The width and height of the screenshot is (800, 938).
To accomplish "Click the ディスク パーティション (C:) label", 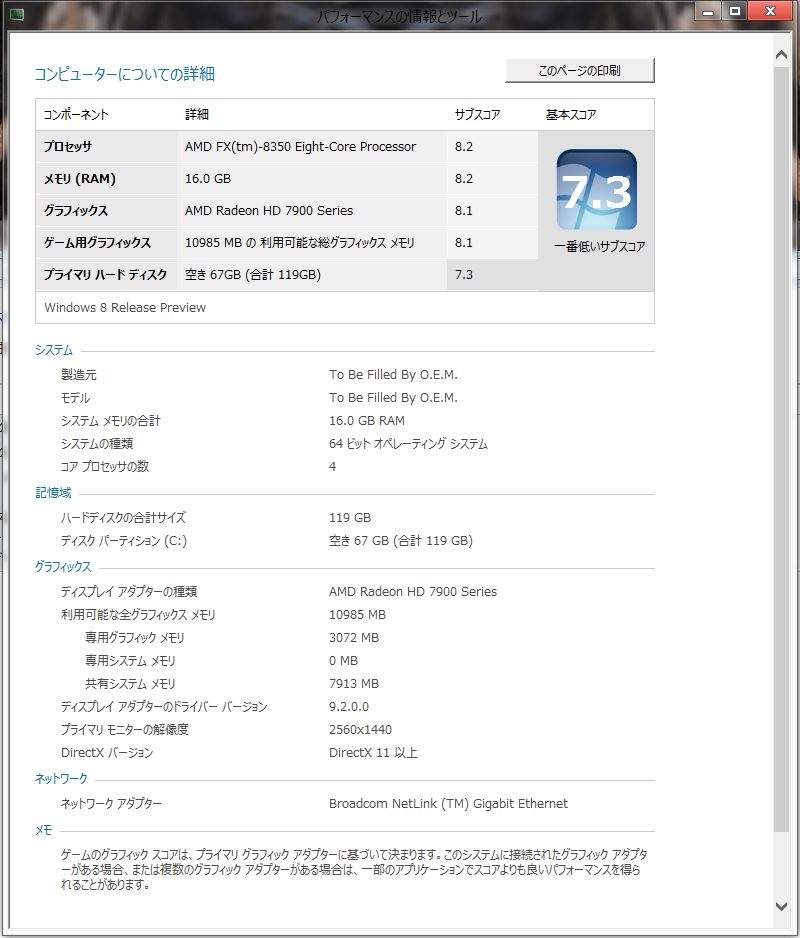I will 124,541.
